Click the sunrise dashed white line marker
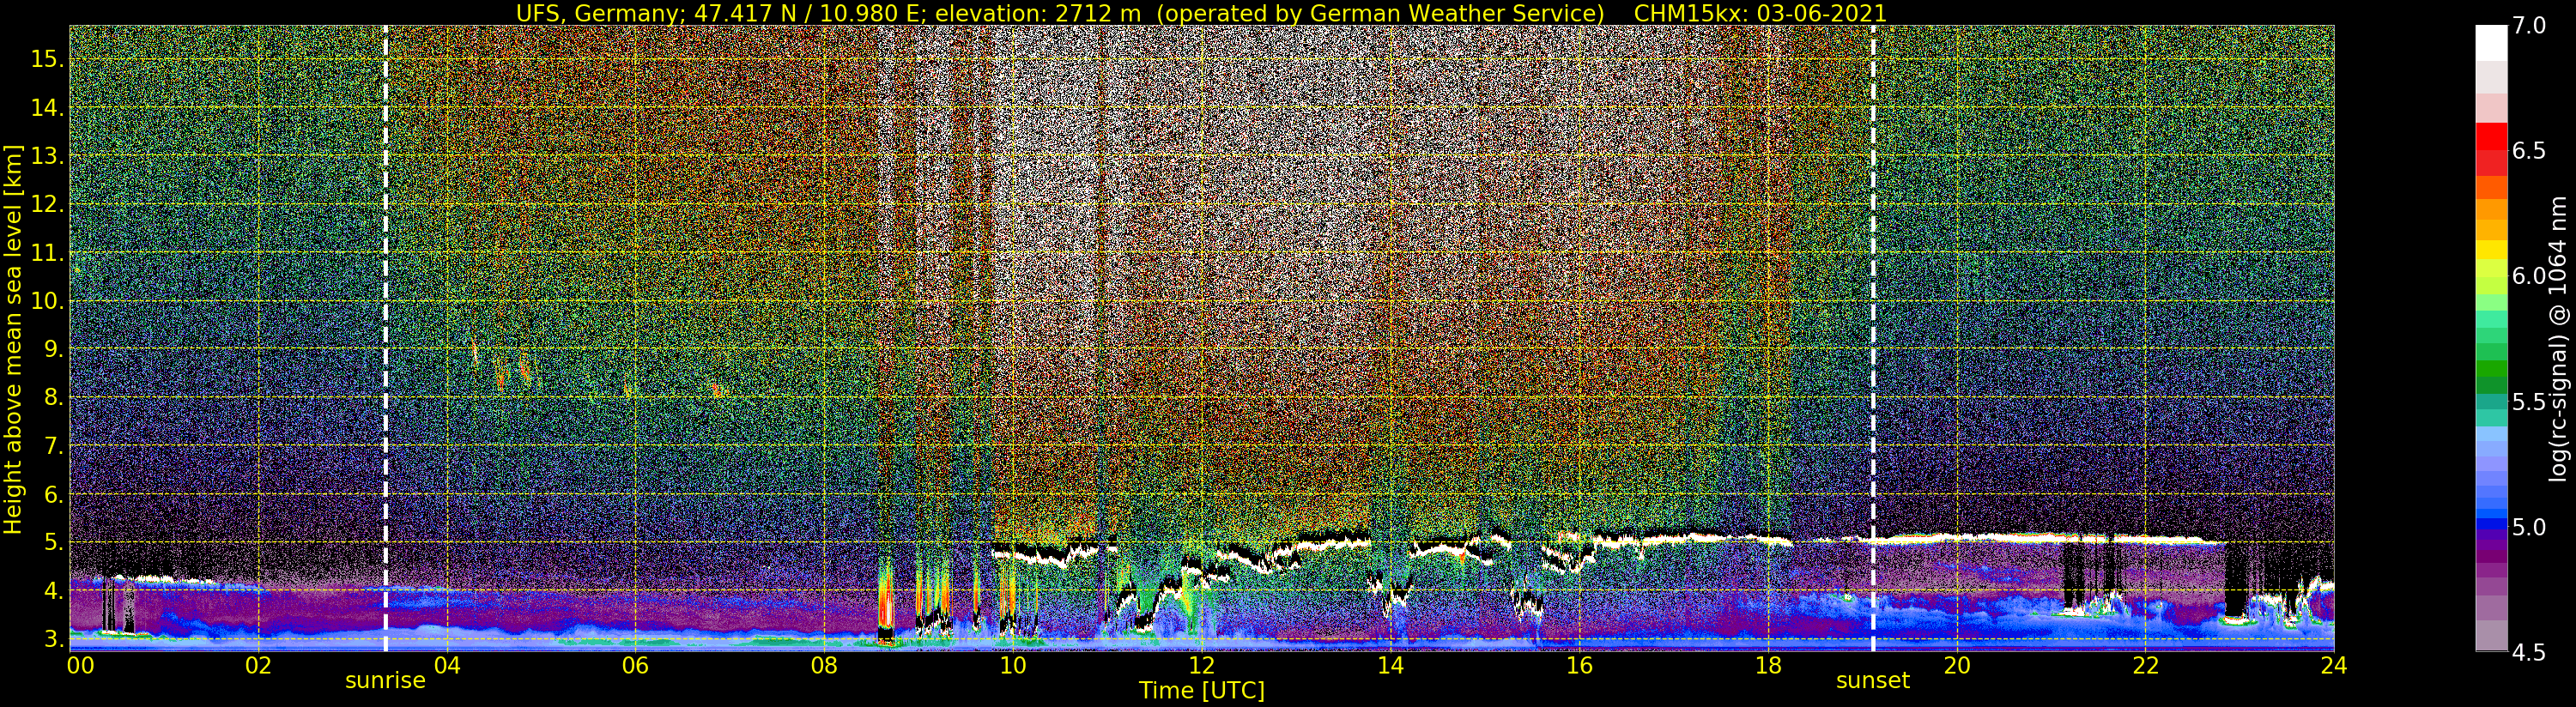The width and height of the screenshot is (2576, 707). pos(385,338)
